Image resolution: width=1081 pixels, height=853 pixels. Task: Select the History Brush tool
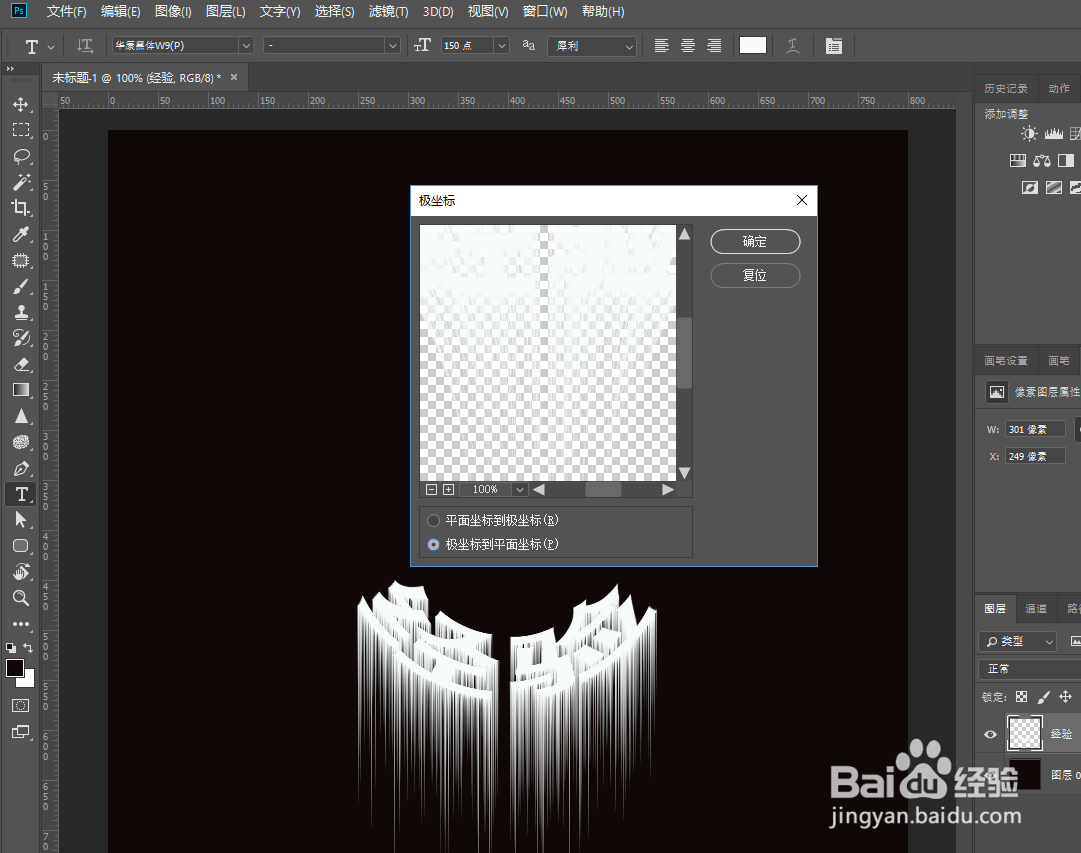[21, 338]
